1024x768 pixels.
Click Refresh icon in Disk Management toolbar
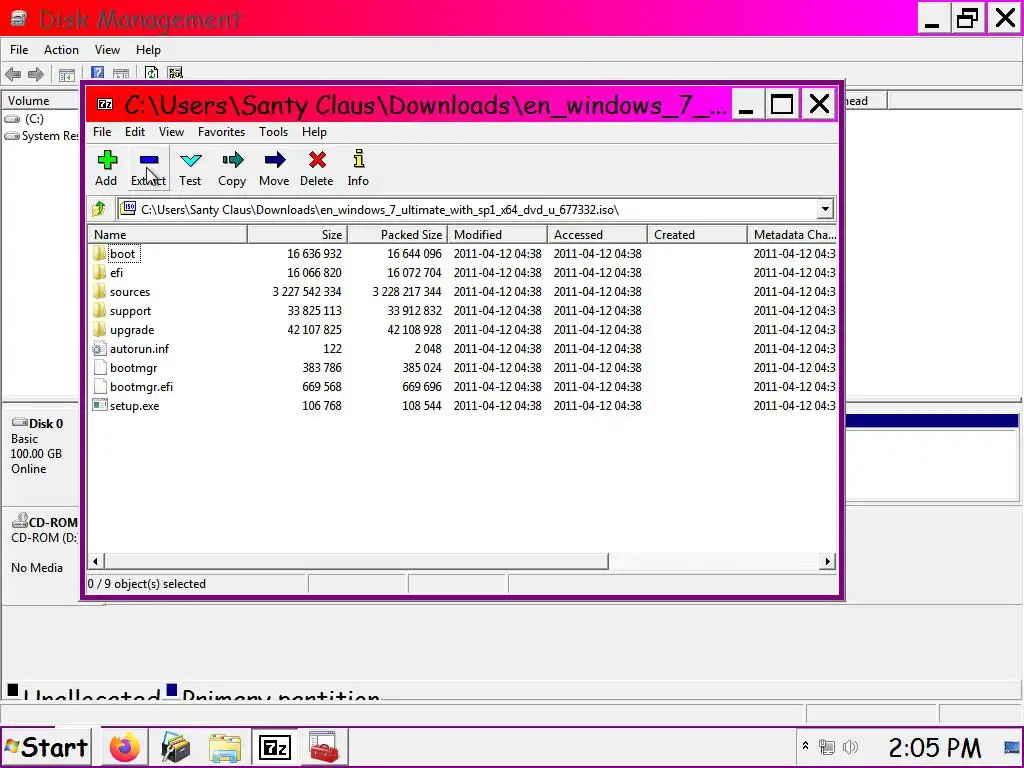(152, 73)
